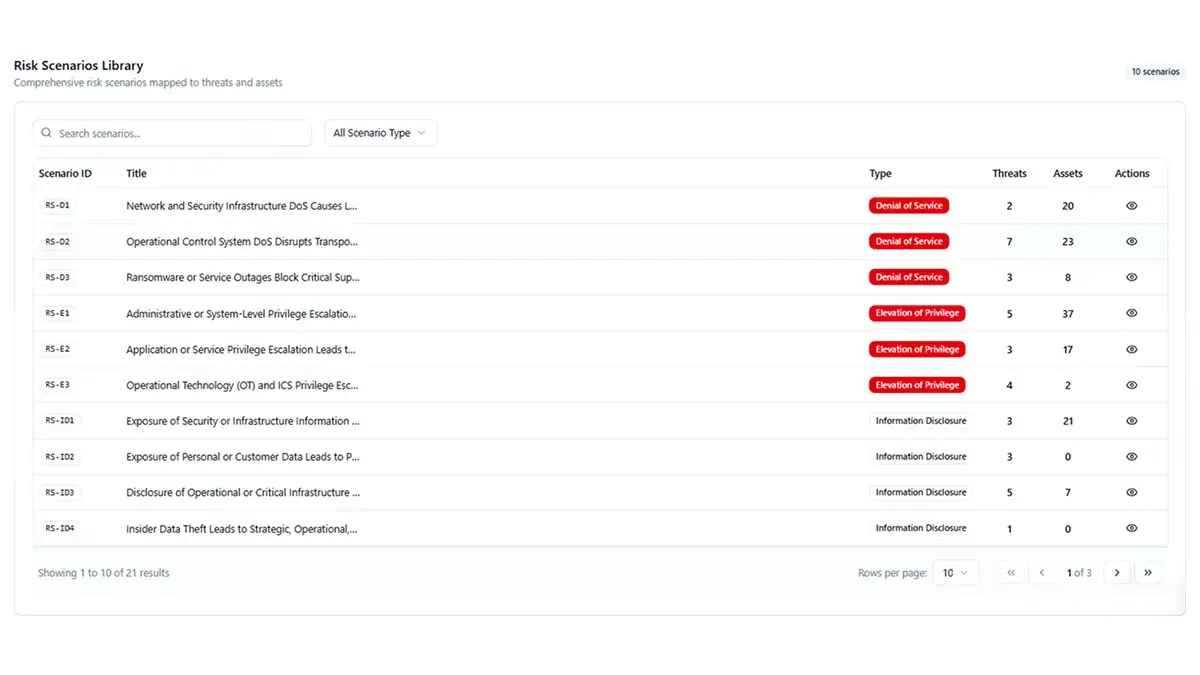Image resolution: width=1200 pixels, height=675 pixels.
Task: Click Denial of Service tag on RS-D1
Action: tap(909, 205)
